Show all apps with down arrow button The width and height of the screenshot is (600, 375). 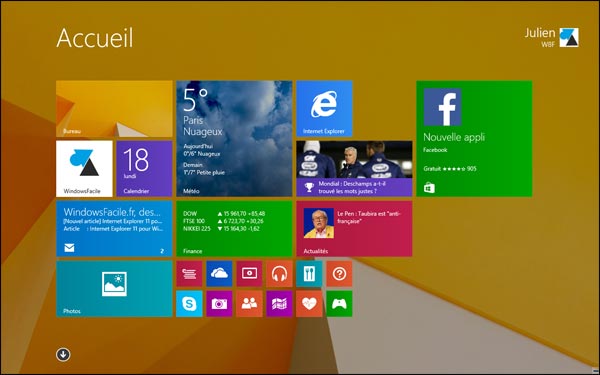[x=63, y=354]
